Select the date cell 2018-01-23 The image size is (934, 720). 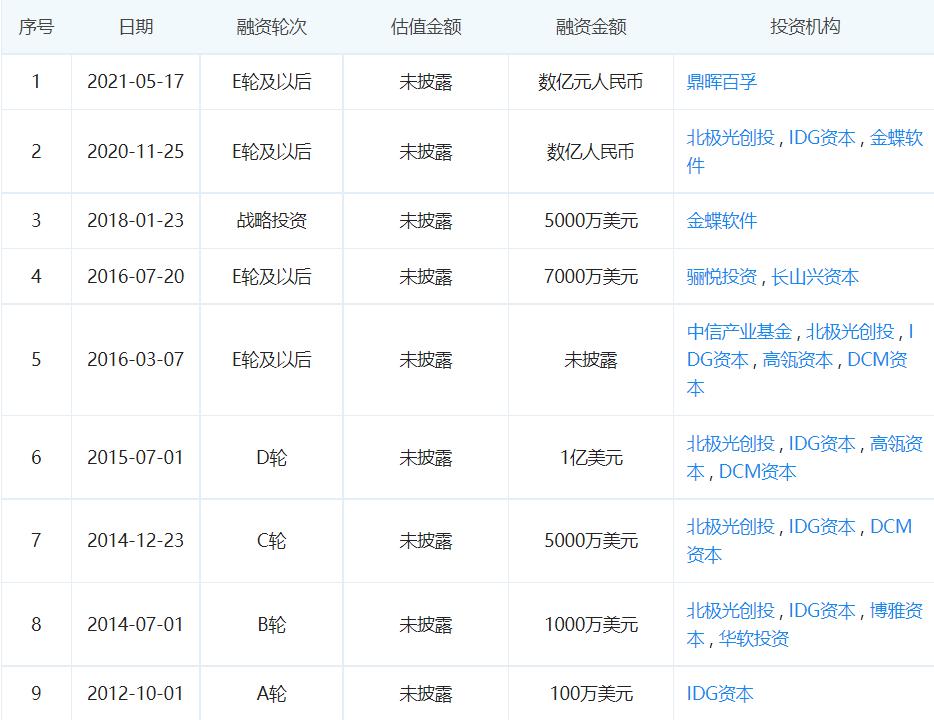[136, 221]
